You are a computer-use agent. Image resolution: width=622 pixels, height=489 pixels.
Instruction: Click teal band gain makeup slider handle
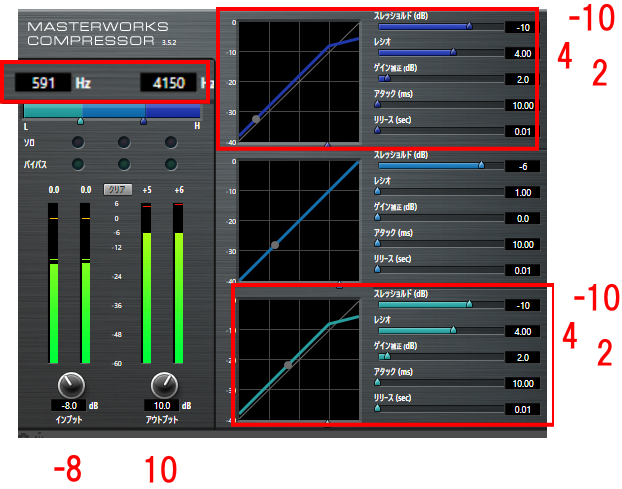pos(387,356)
